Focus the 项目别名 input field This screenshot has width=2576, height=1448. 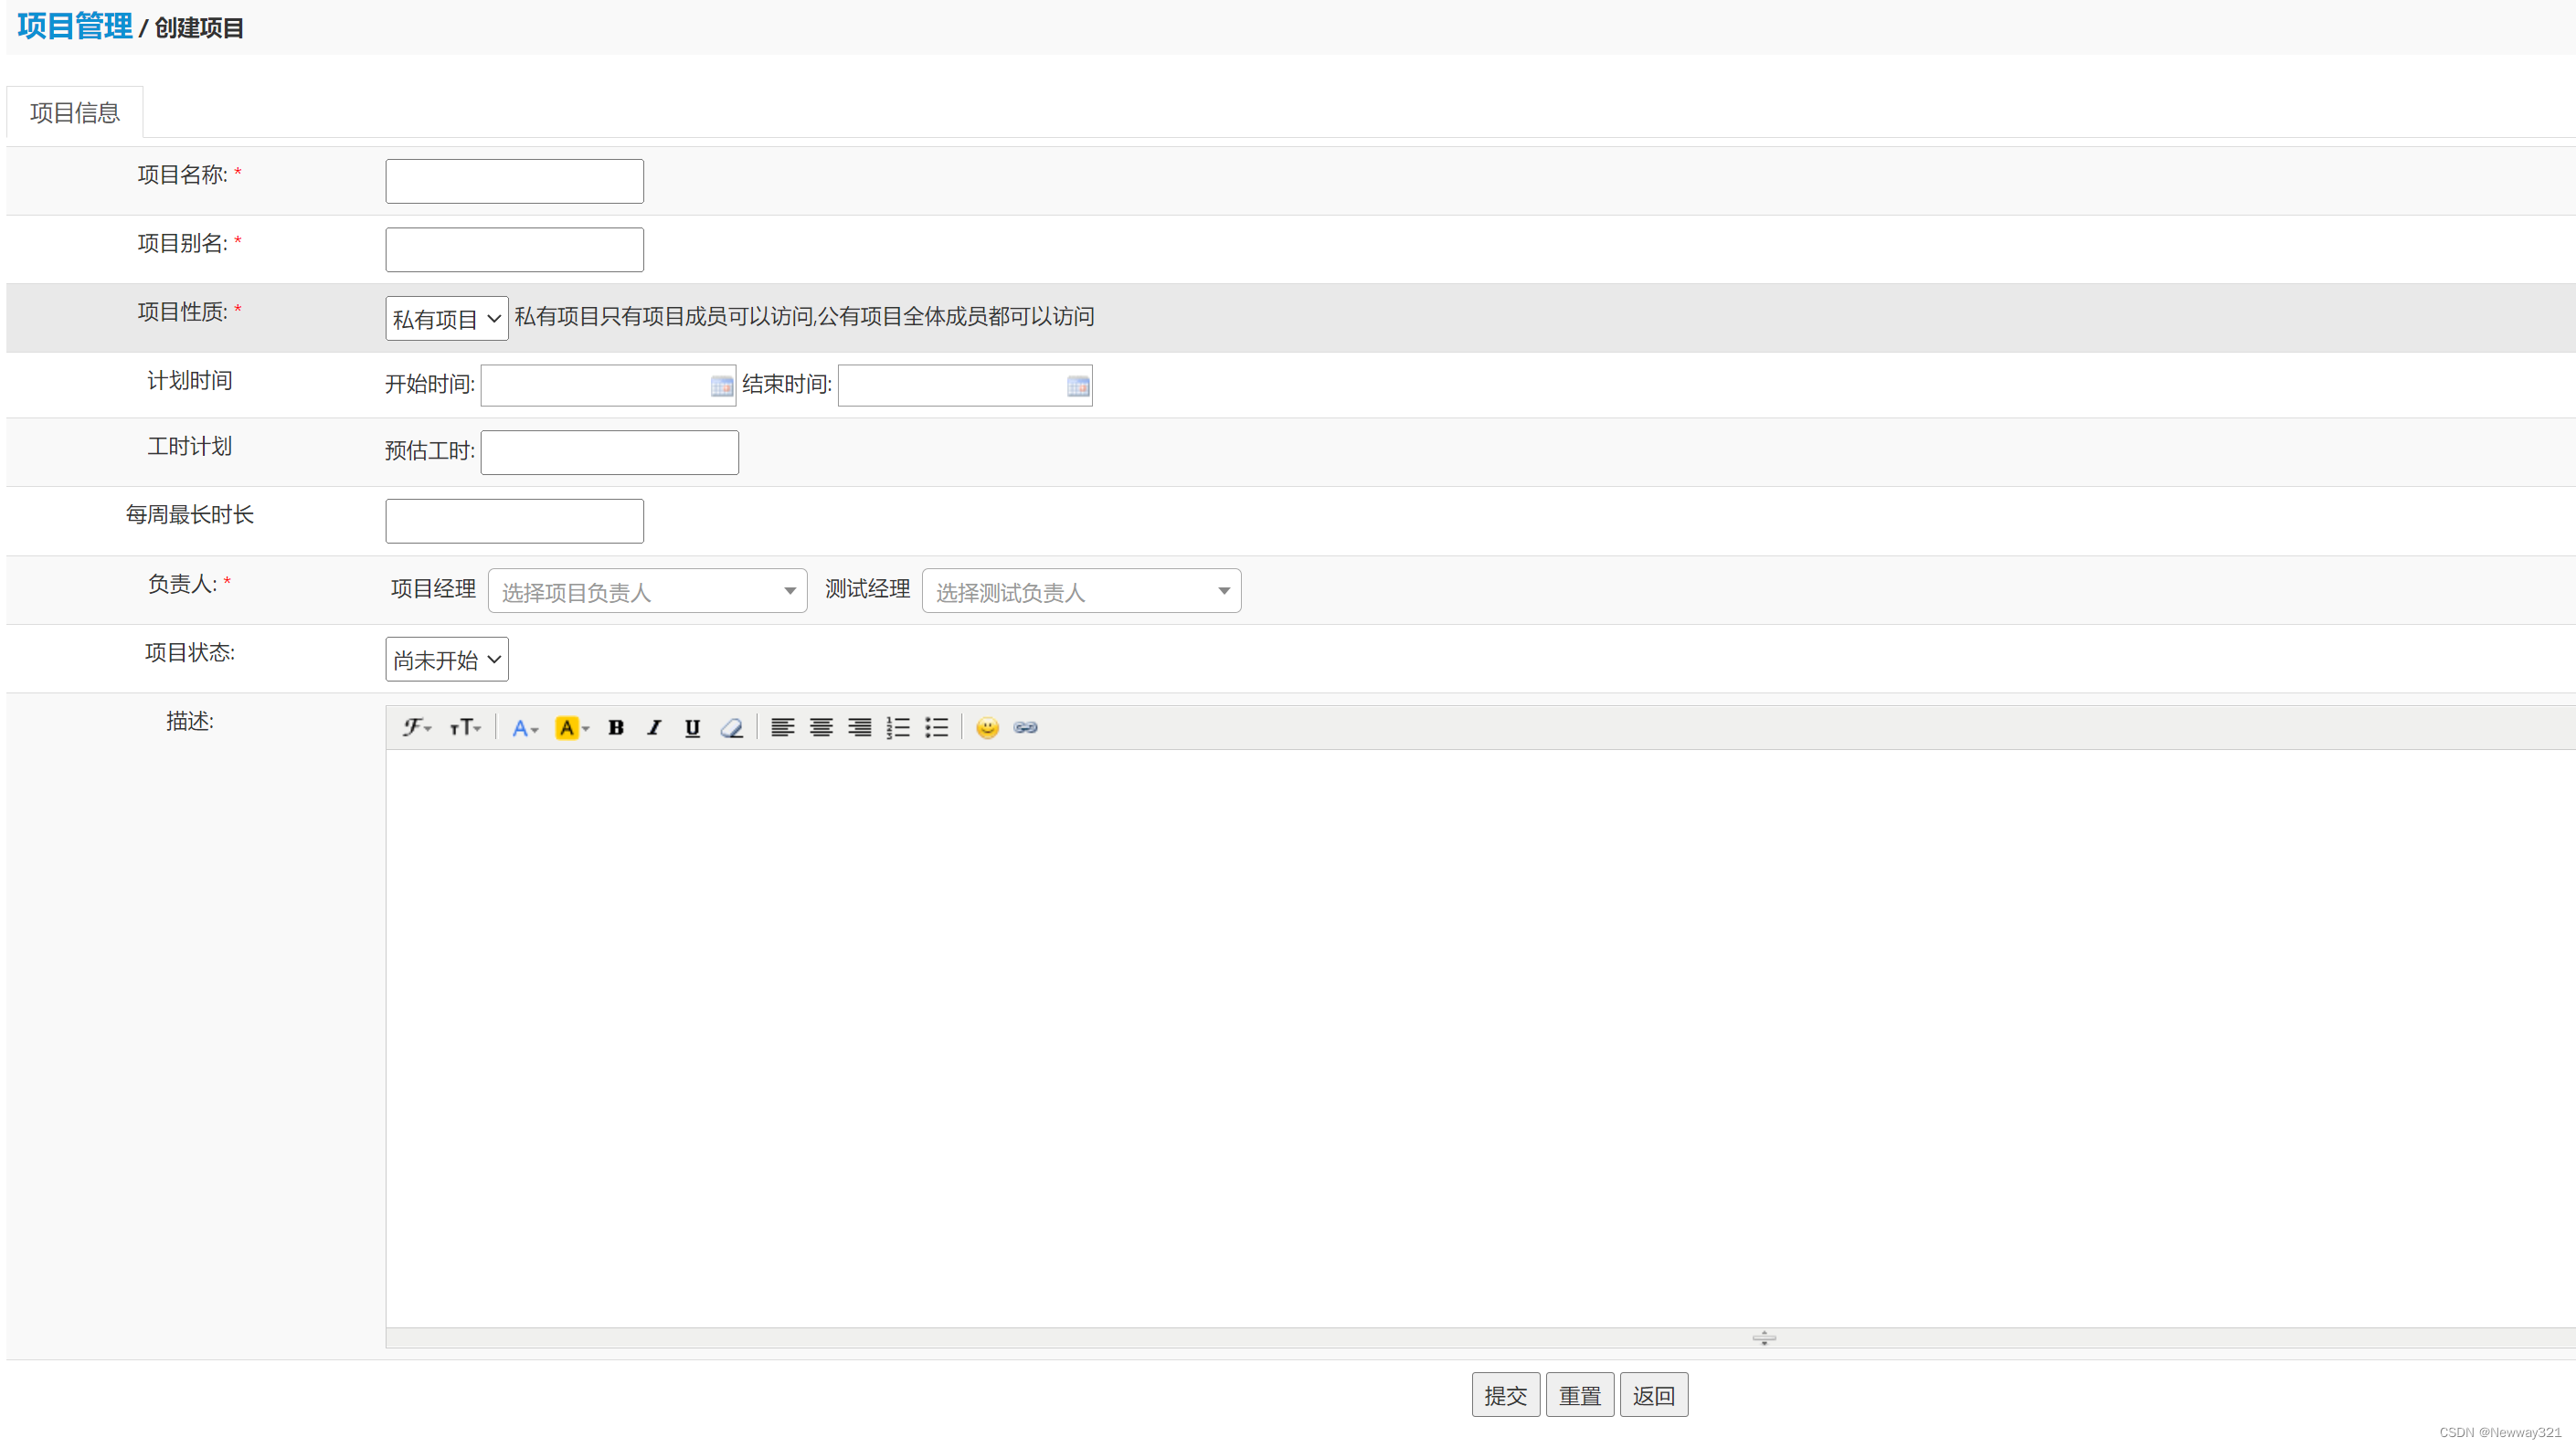pos(515,250)
